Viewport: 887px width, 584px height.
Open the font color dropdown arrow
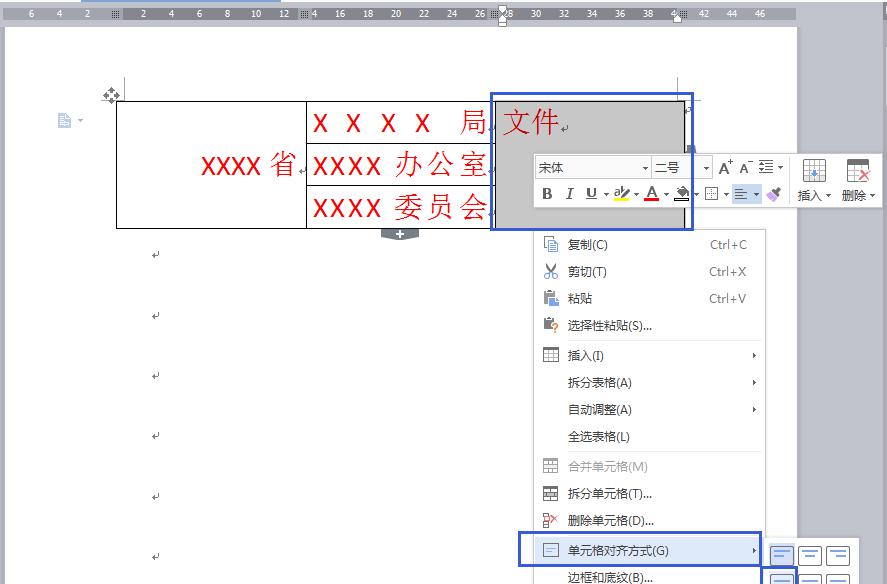point(666,195)
